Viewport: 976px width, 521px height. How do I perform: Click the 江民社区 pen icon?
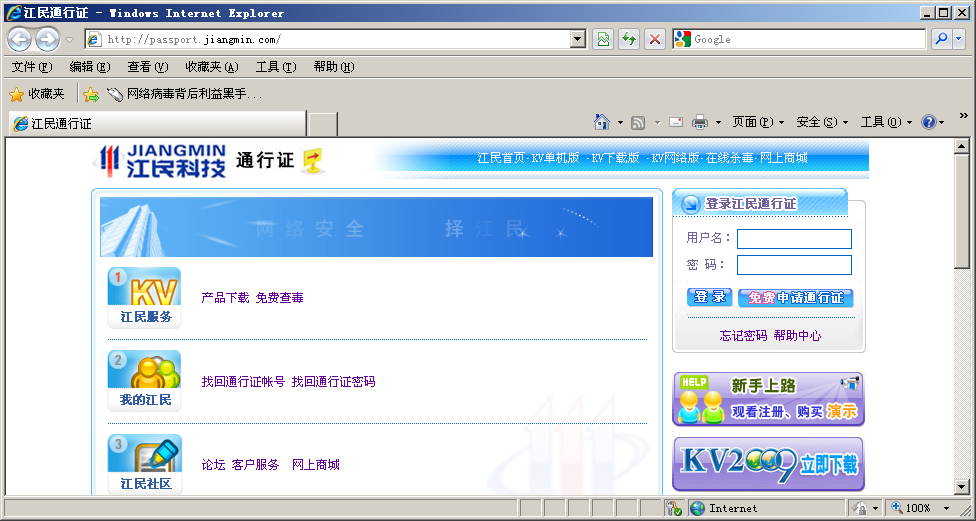point(144,464)
